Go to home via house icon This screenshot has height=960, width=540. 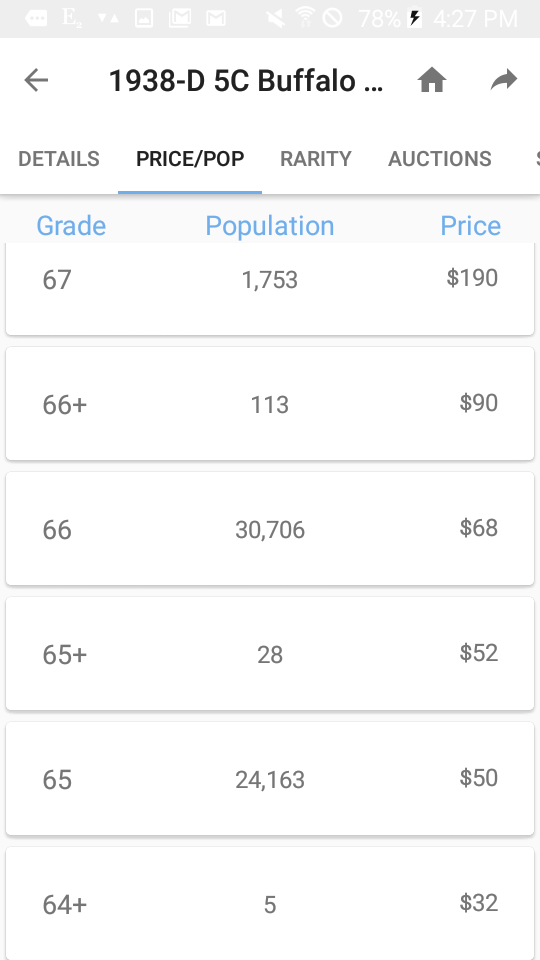click(x=432, y=80)
